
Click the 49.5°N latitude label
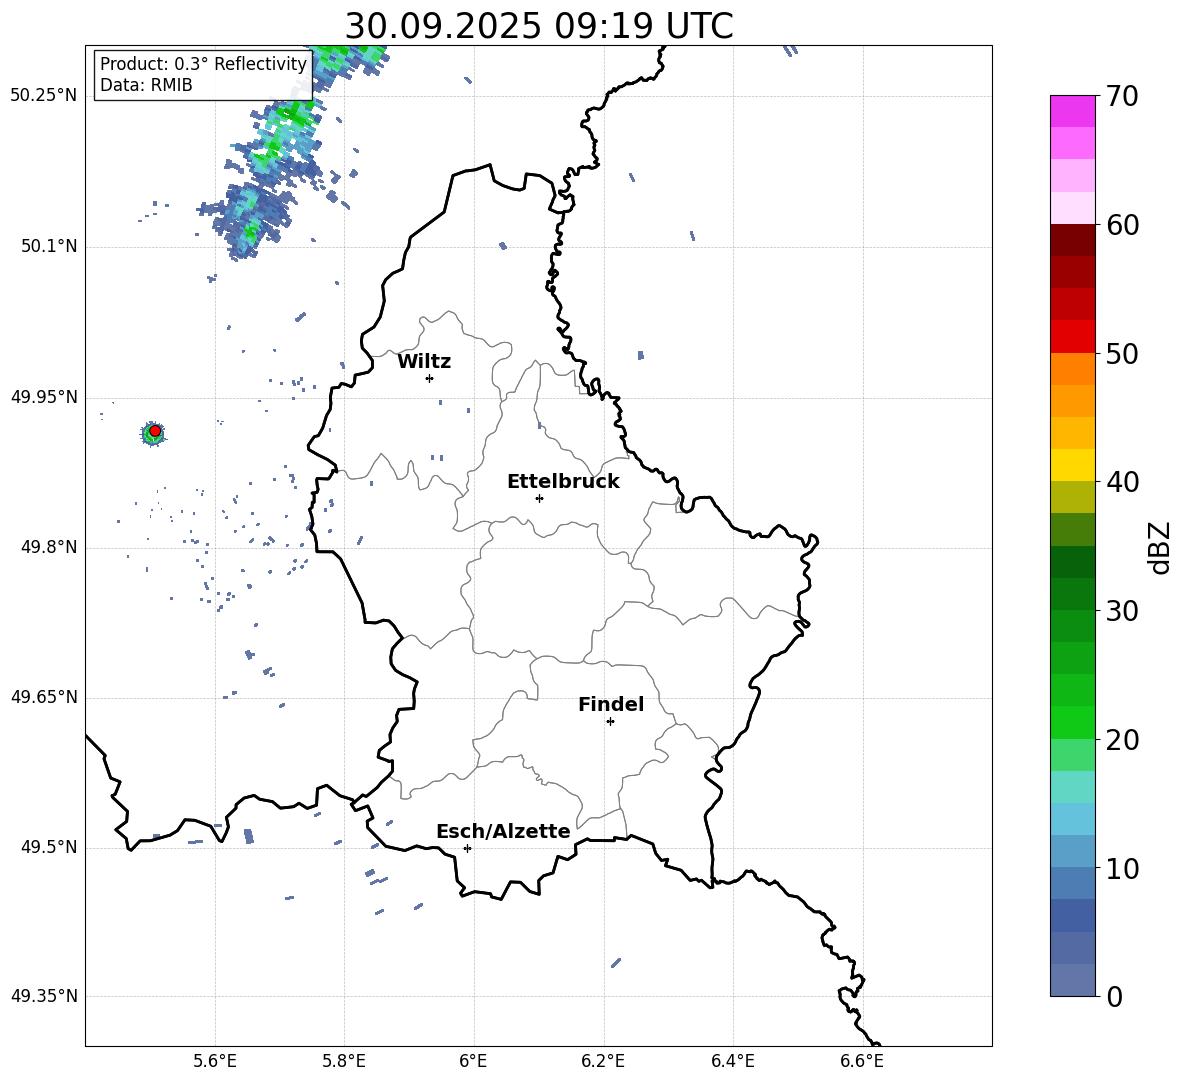pyautogui.click(x=49, y=847)
